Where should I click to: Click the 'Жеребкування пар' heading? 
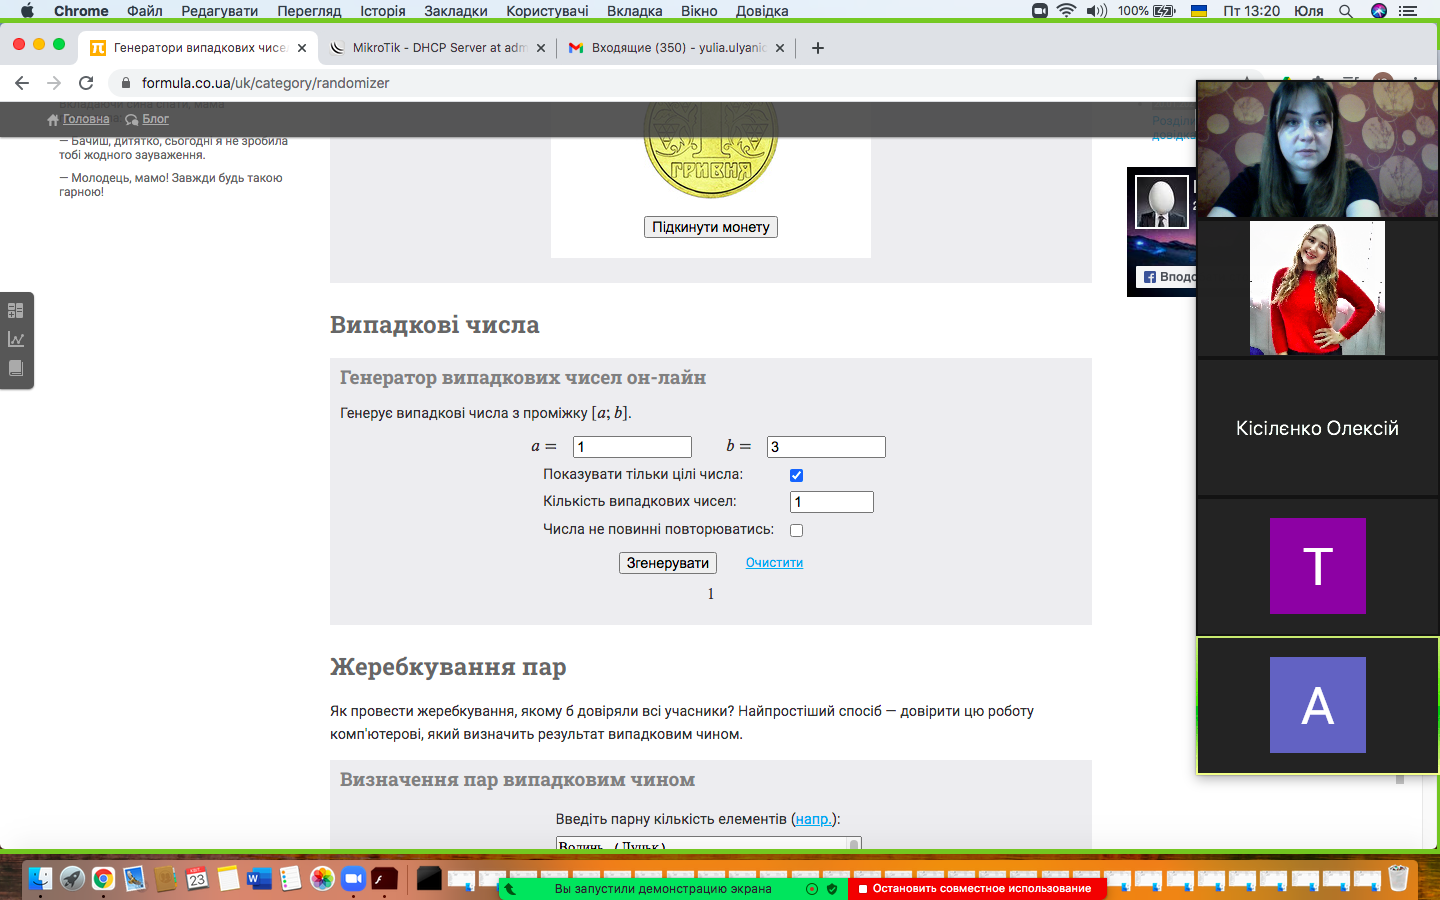[x=448, y=667]
